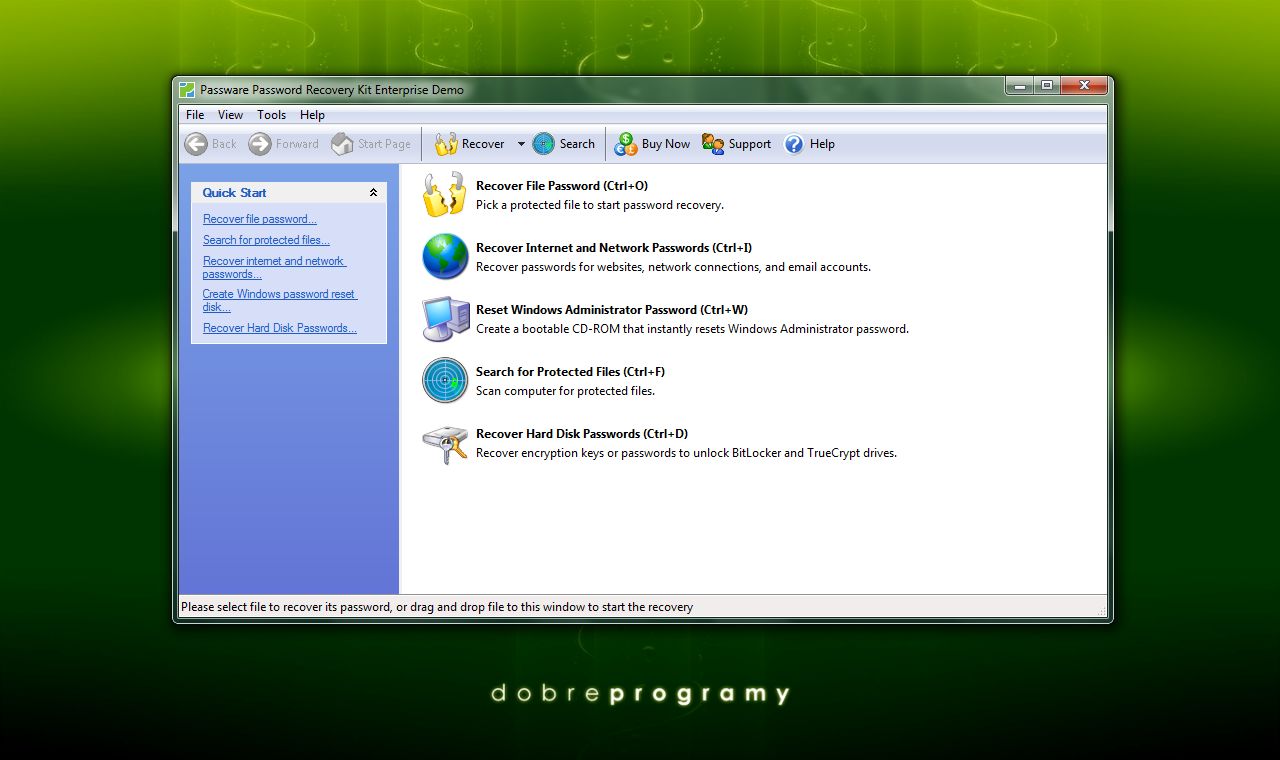Click the Help question mark icon
The image size is (1280, 760).
tap(794, 144)
